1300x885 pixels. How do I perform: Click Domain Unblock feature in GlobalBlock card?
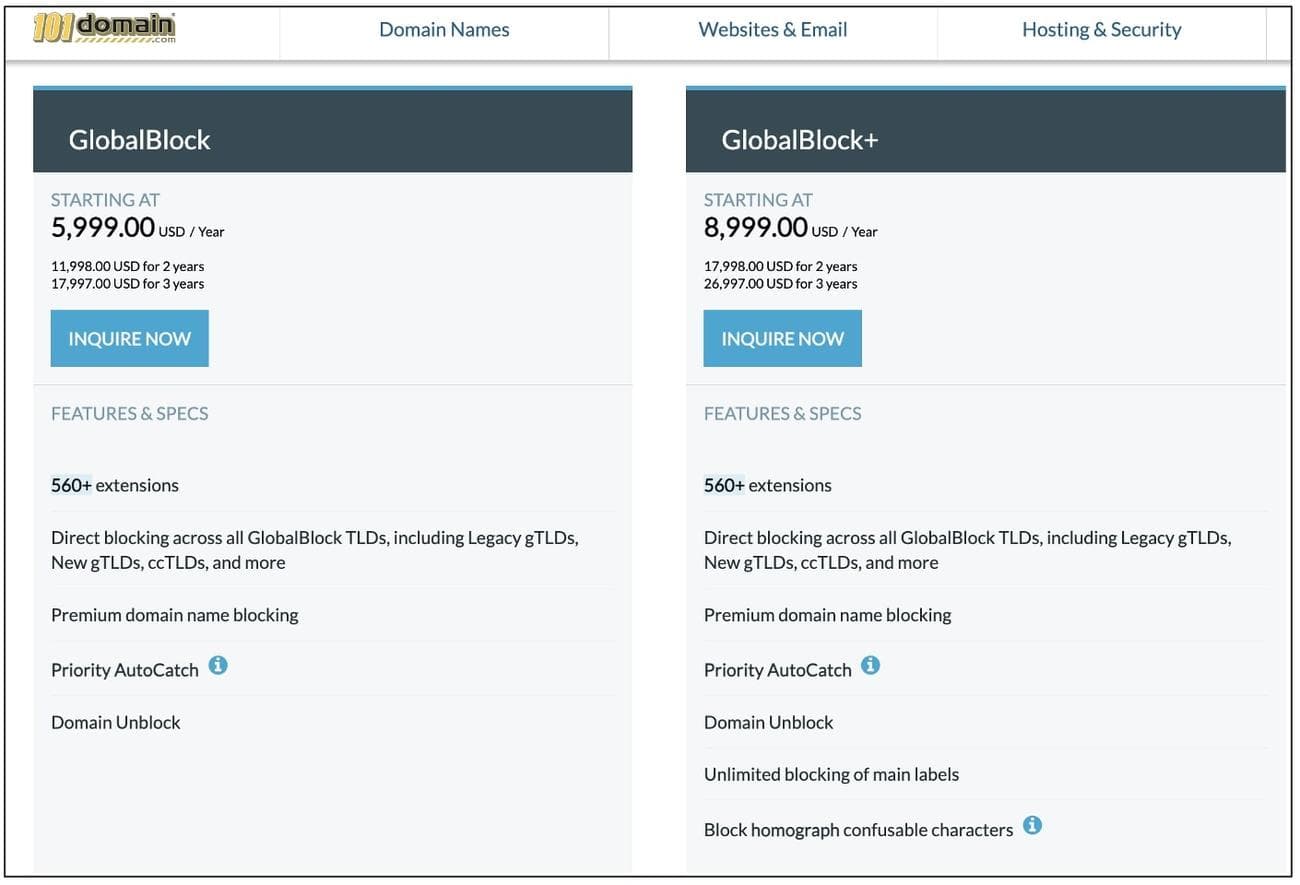116,722
